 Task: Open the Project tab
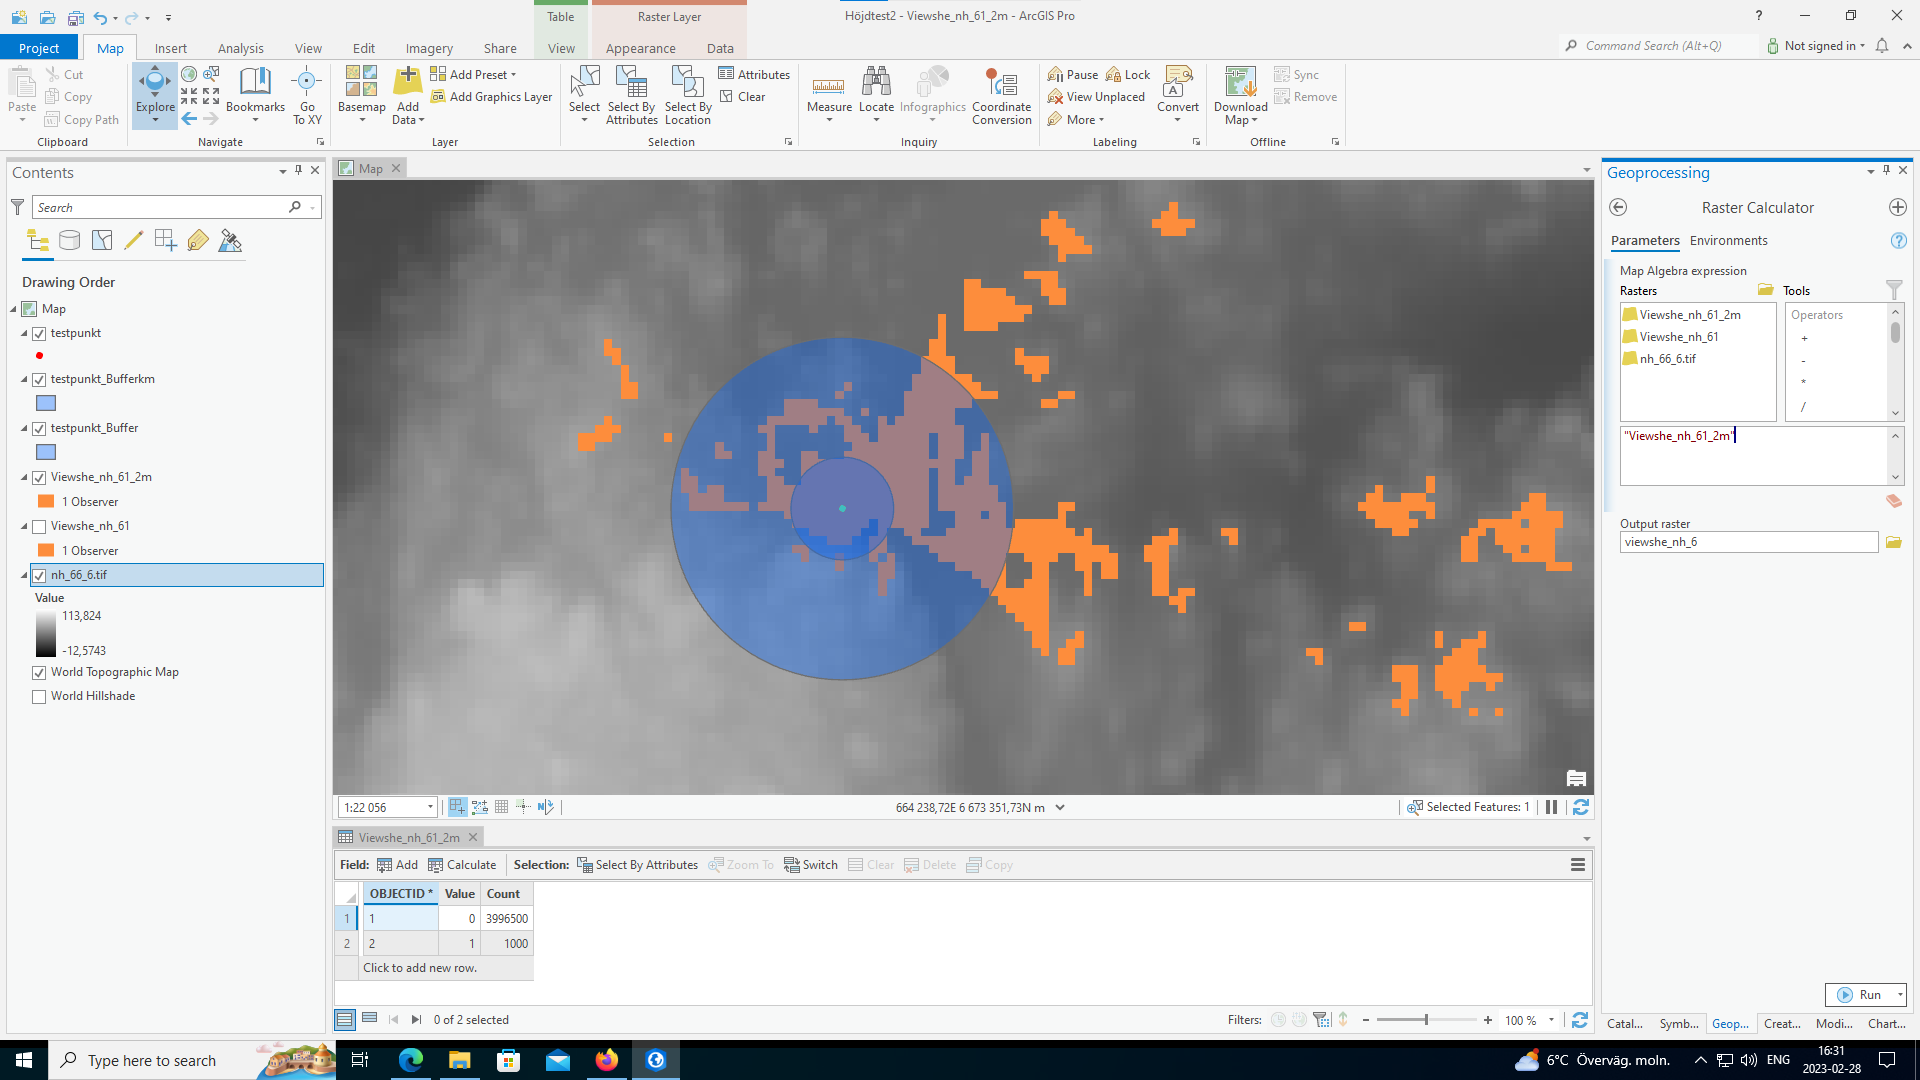(x=39, y=48)
